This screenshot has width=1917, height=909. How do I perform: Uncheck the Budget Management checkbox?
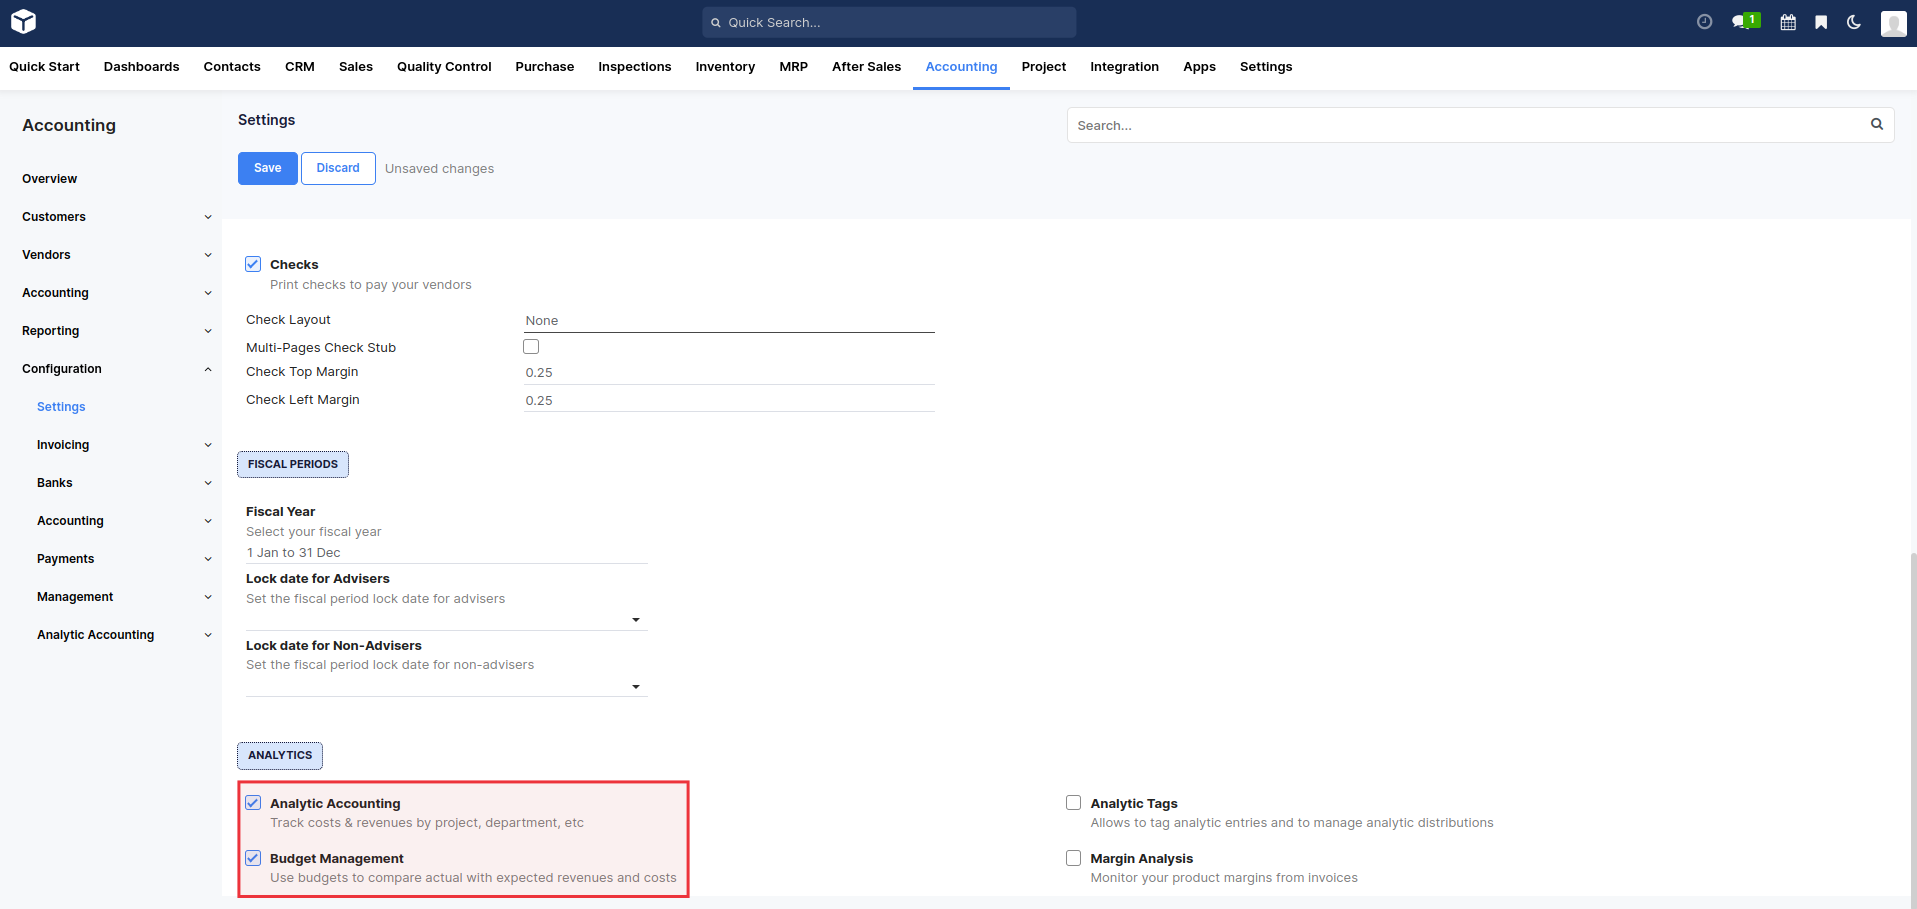click(253, 858)
